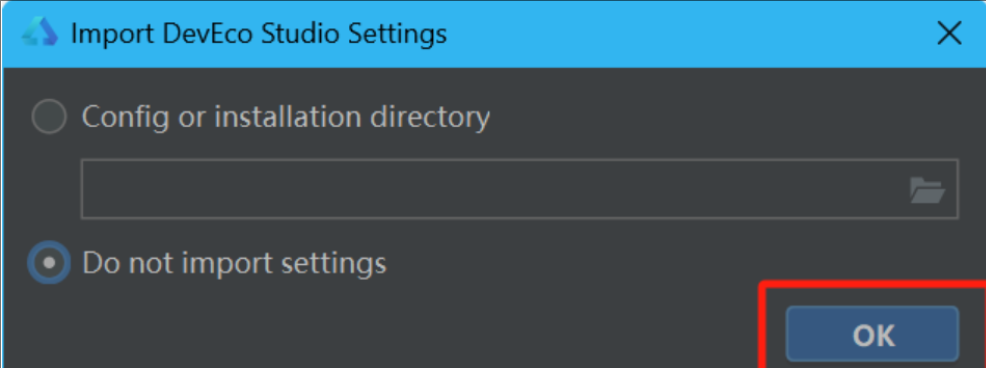Click the DevEco Studio logo icon
The image size is (986, 368).
(x=40, y=34)
